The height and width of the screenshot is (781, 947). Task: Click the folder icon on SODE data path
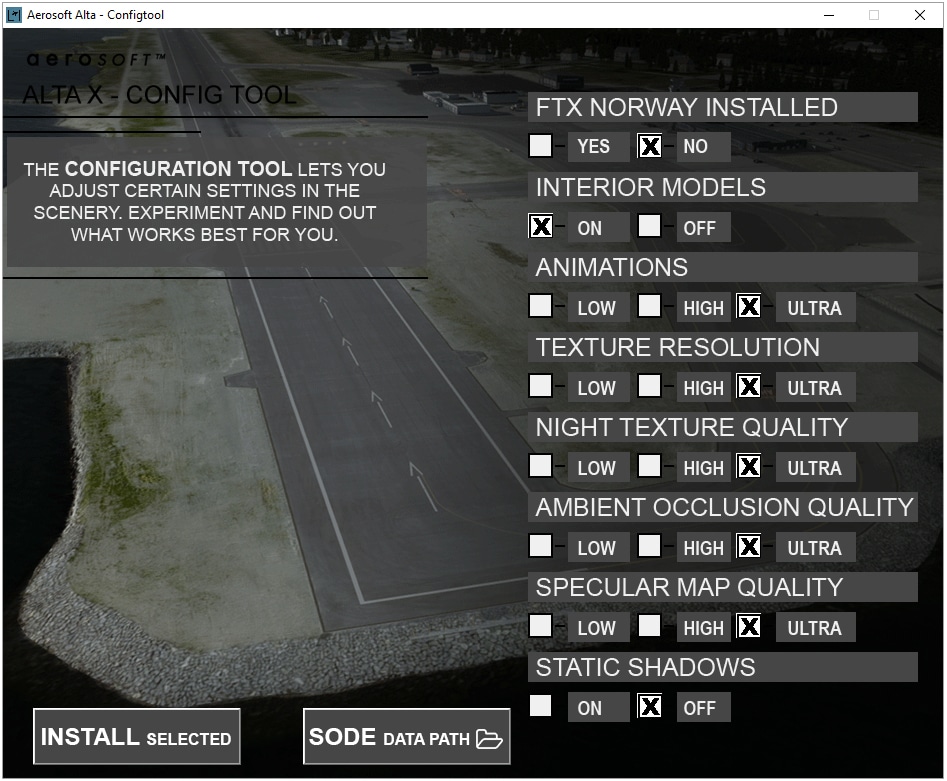click(x=489, y=739)
